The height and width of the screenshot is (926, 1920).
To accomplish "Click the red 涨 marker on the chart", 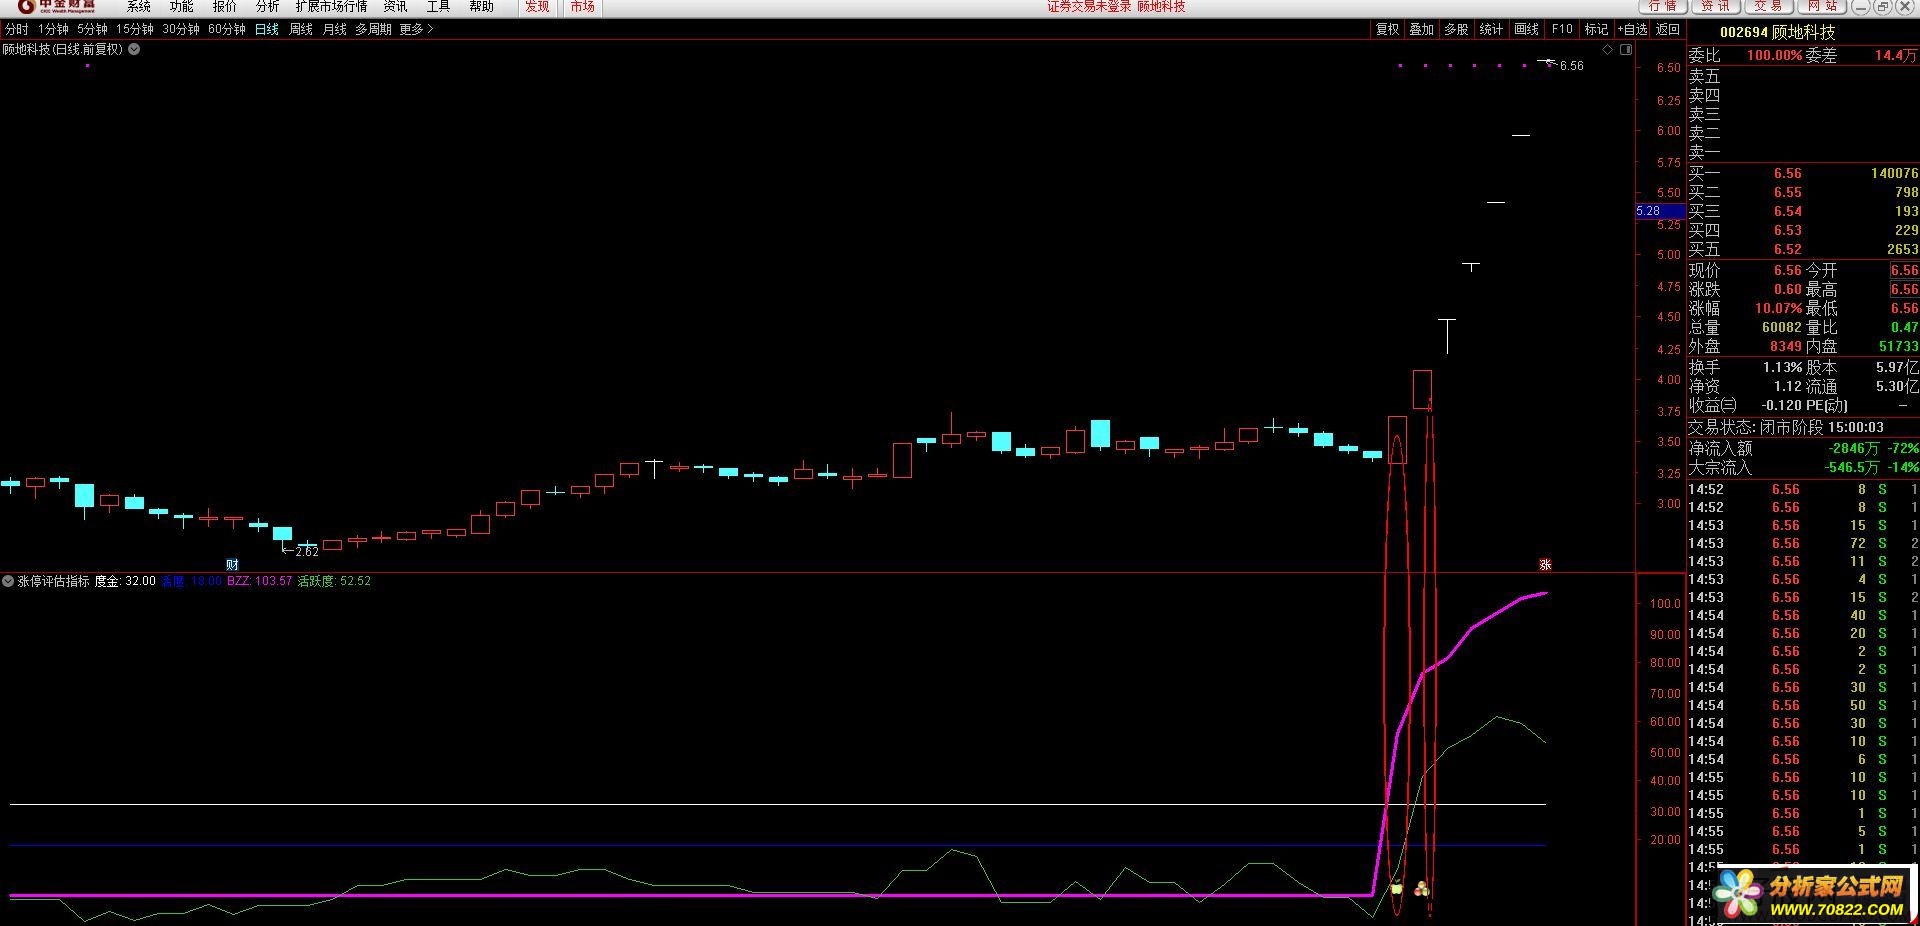I will (1545, 565).
